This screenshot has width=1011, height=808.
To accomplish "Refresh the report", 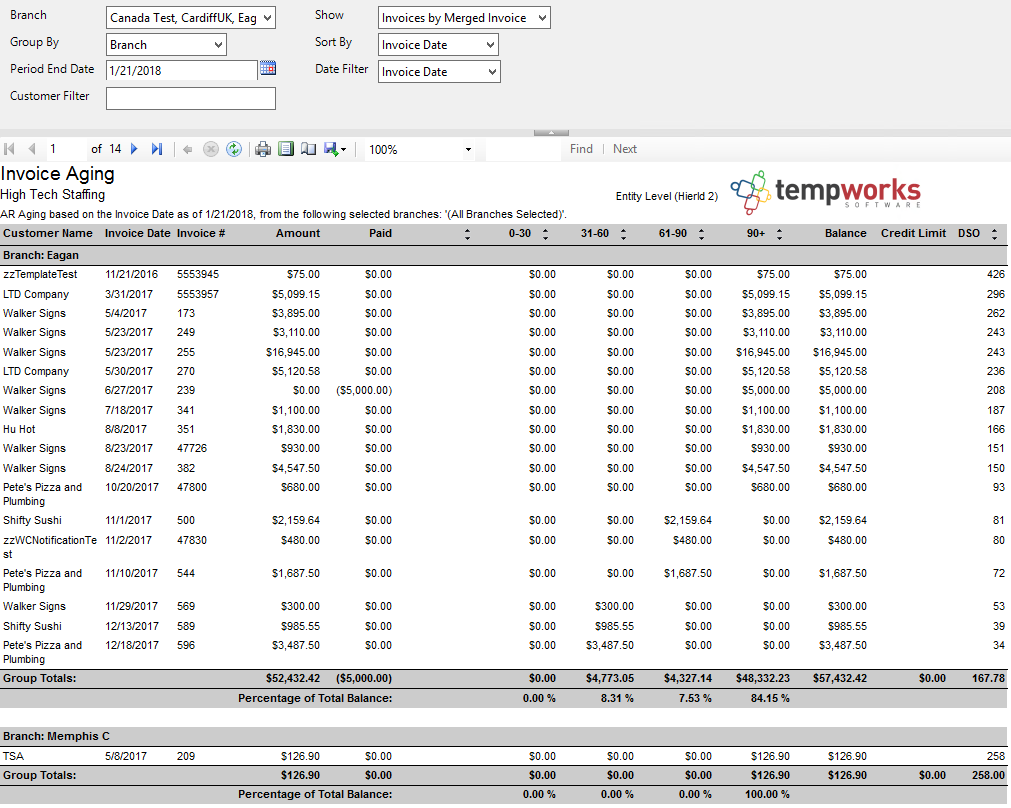I will pos(234,149).
